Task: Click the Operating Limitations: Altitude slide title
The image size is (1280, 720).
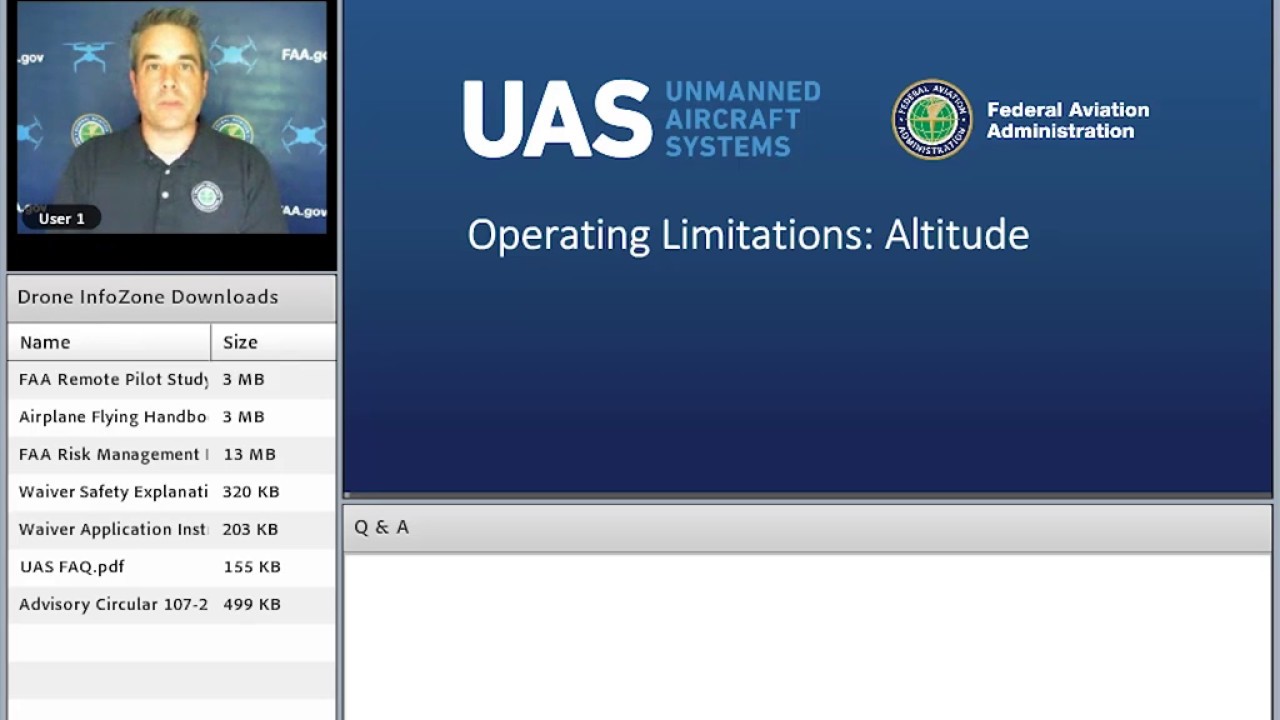Action: click(x=748, y=235)
